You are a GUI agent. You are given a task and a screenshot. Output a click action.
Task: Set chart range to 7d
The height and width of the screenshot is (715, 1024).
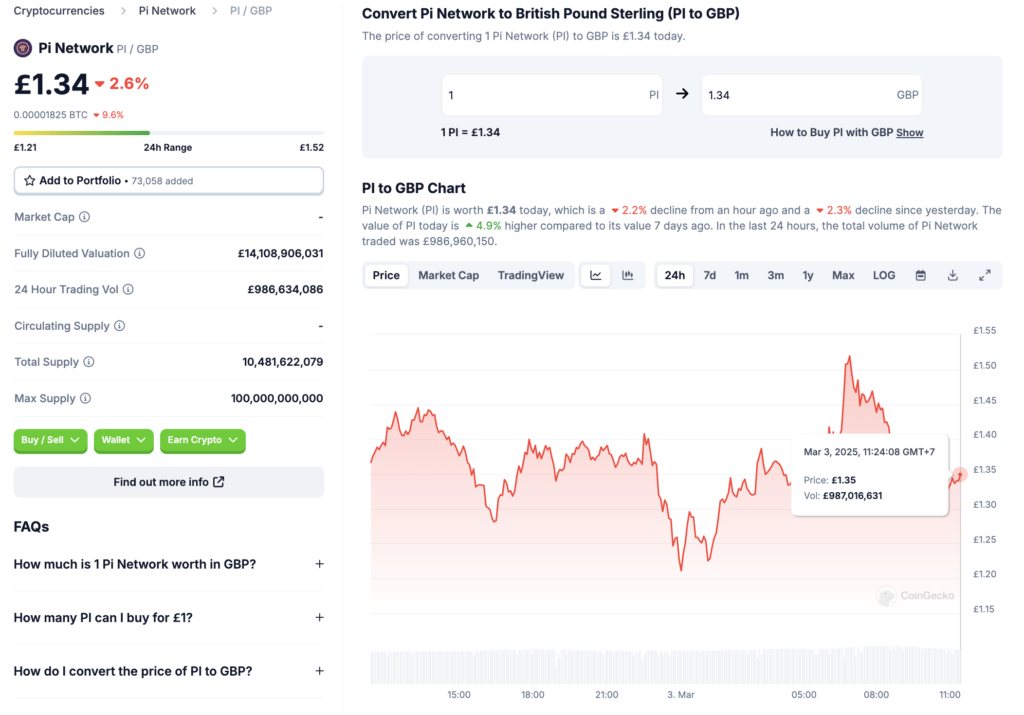point(710,276)
